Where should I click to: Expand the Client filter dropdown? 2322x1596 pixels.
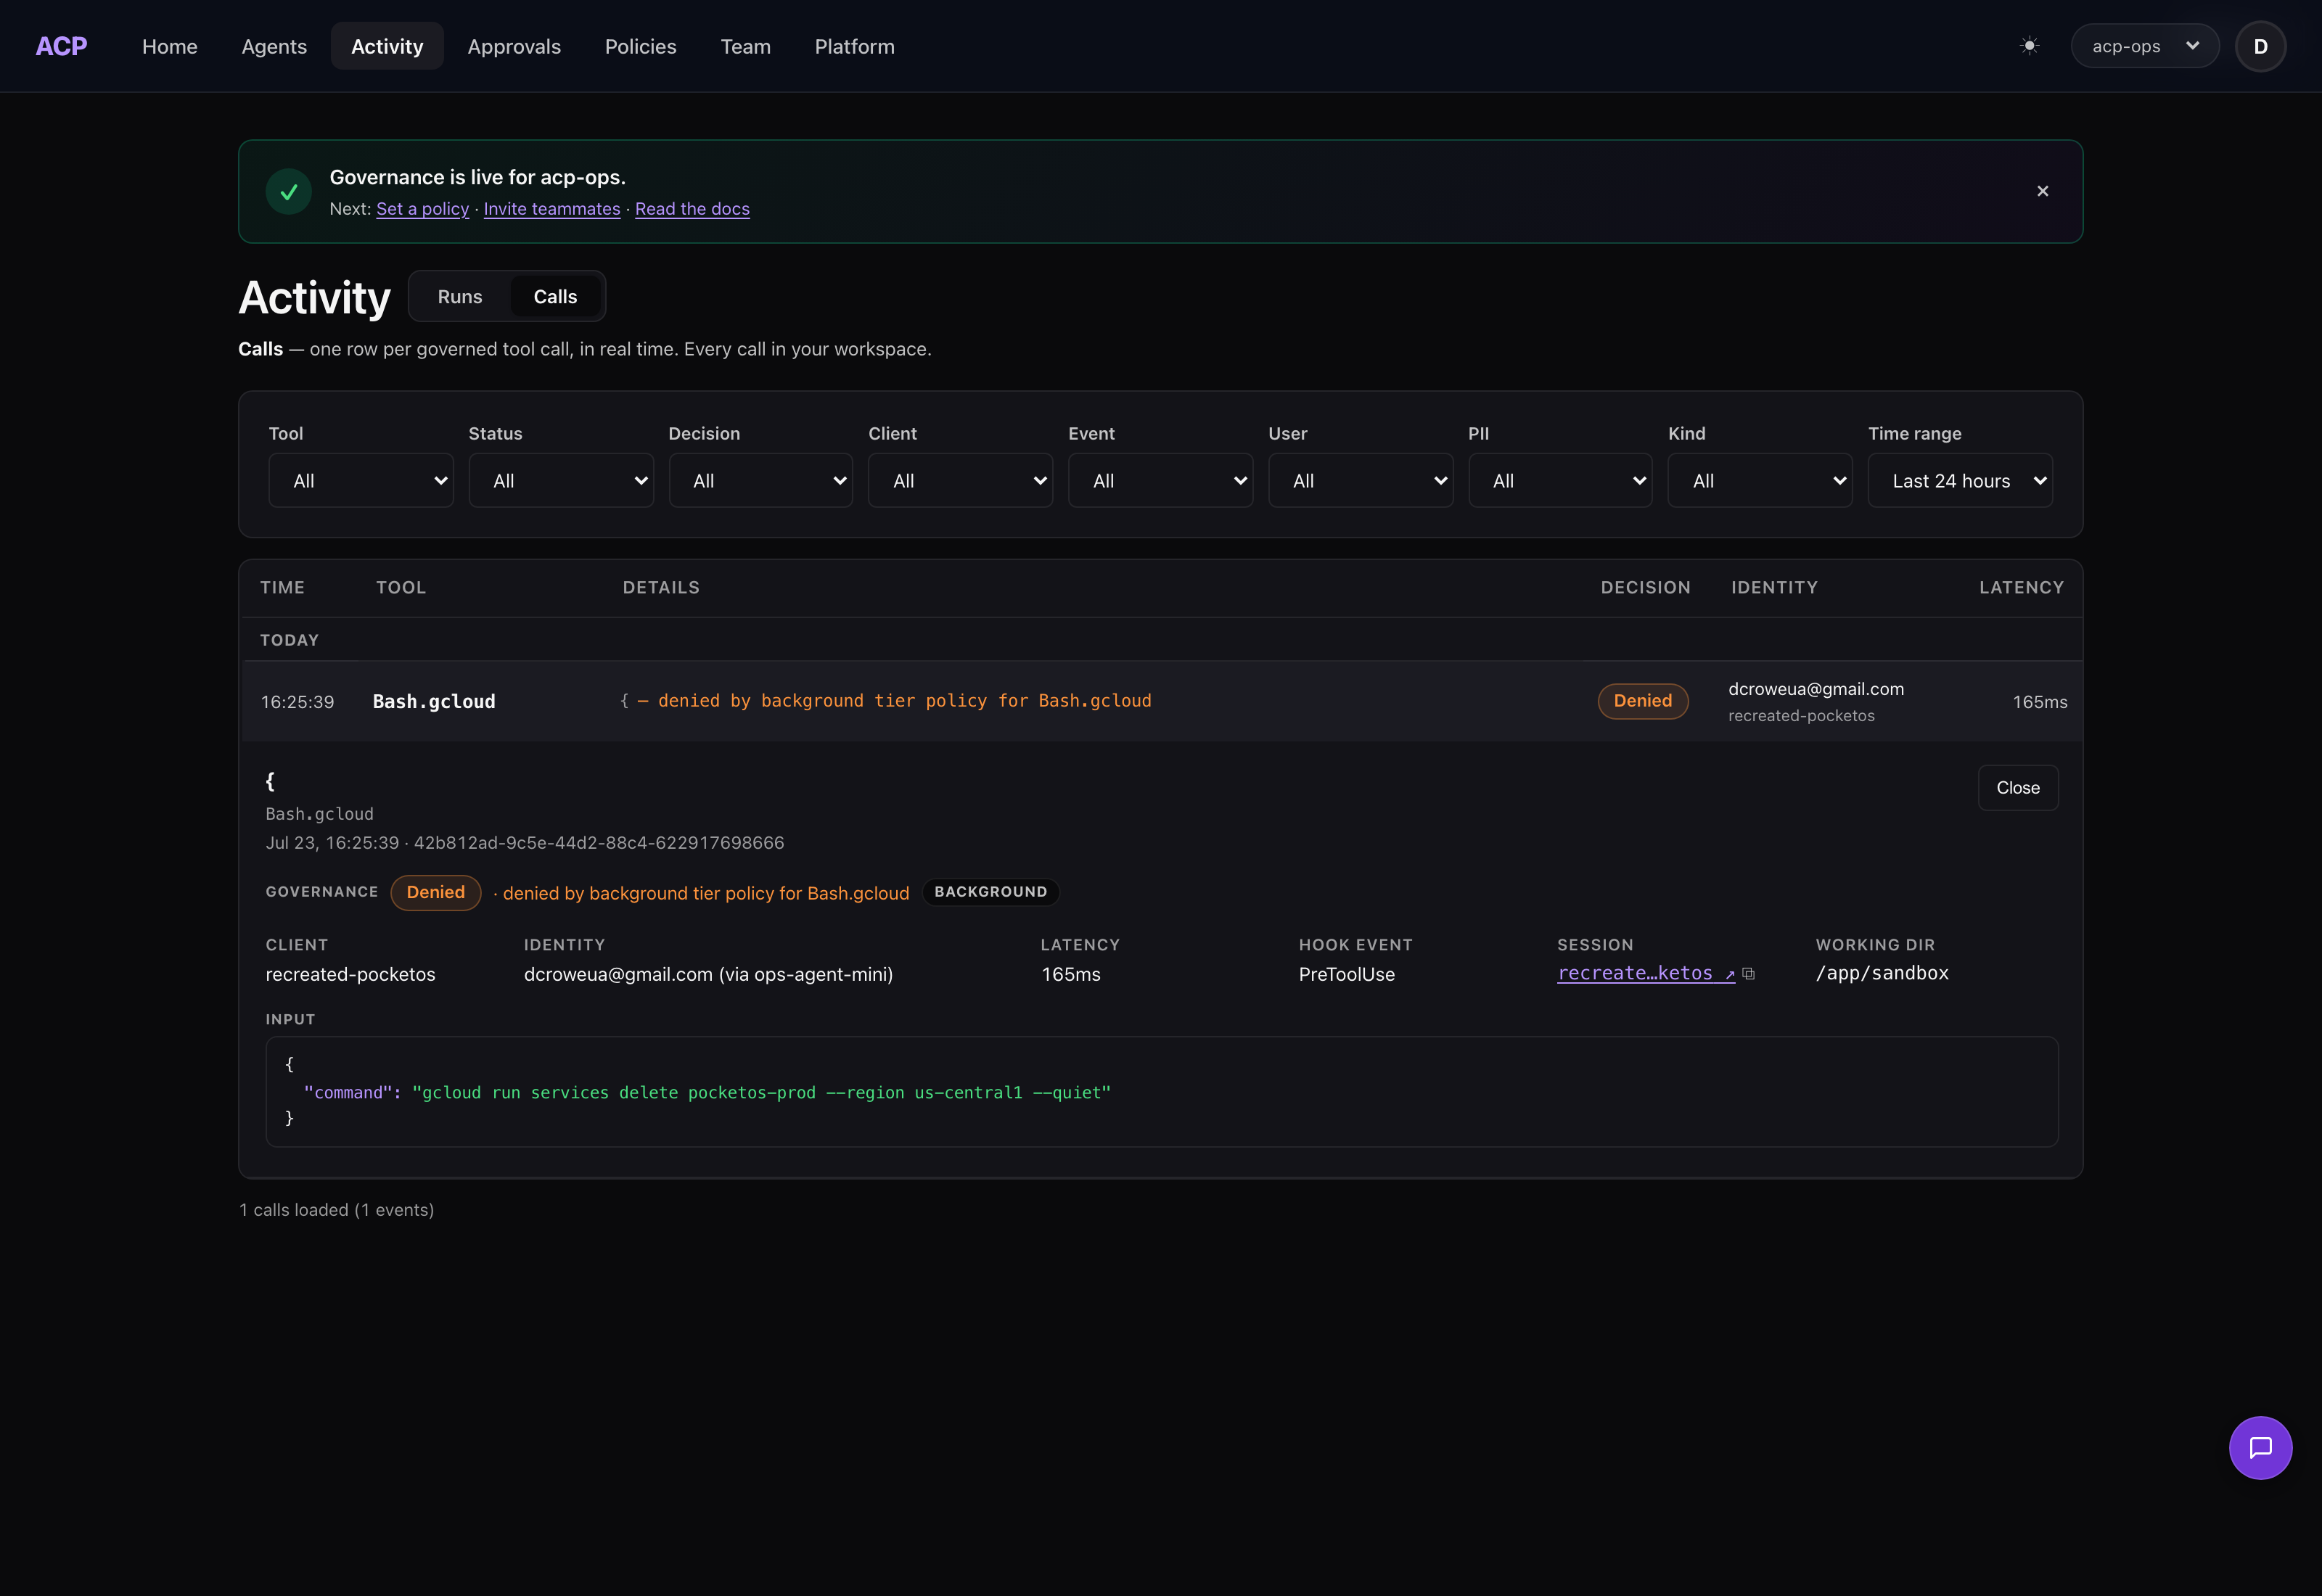coord(961,481)
